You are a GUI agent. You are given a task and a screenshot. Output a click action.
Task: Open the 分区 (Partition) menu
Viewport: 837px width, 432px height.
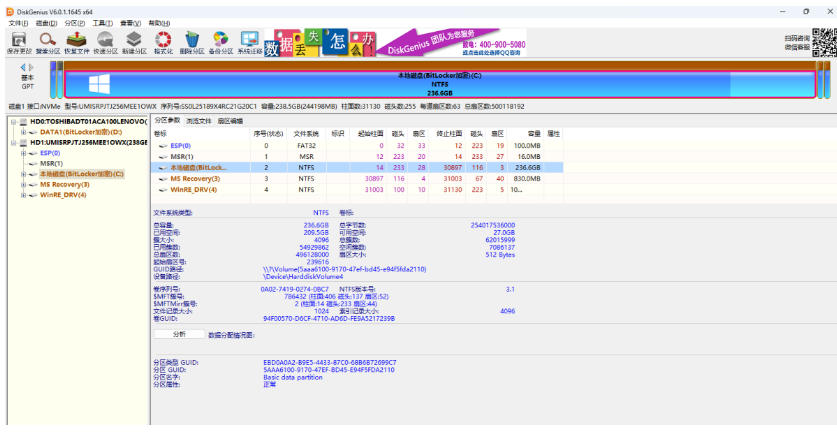(x=74, y=22)
